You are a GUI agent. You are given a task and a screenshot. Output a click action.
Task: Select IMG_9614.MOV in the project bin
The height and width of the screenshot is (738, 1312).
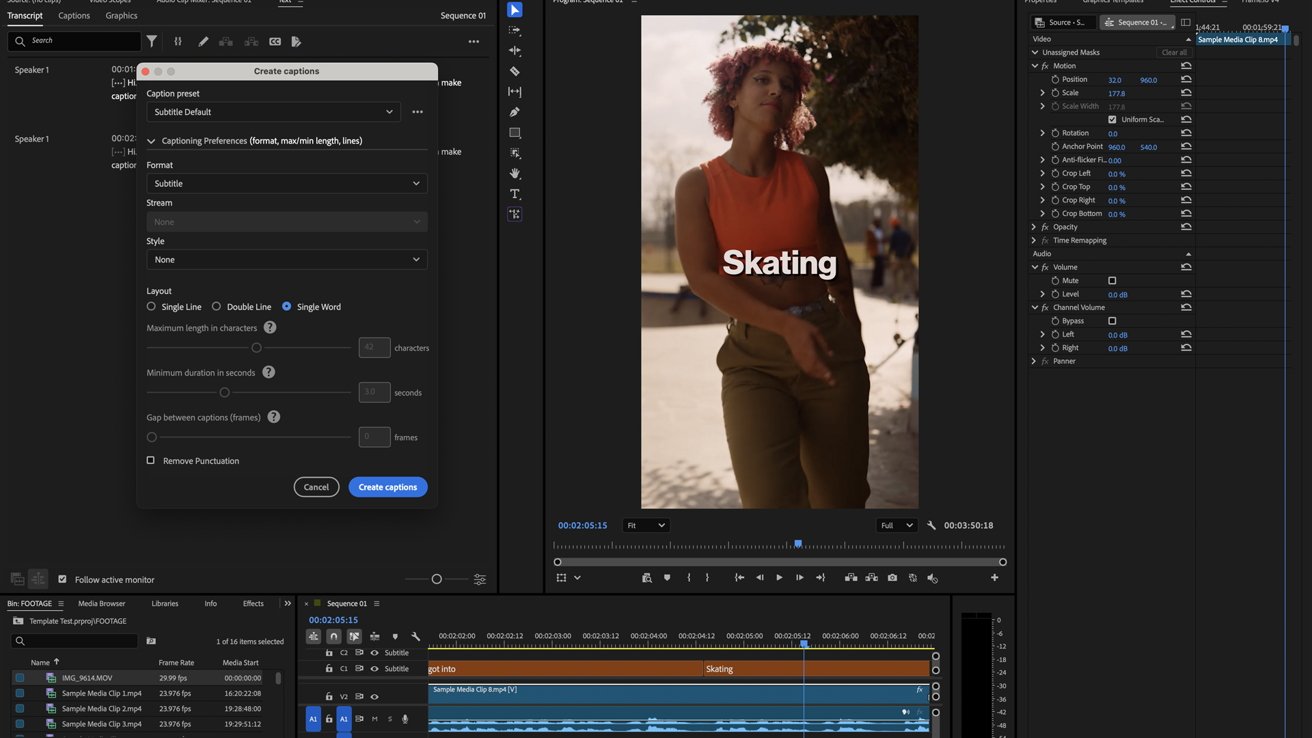[87, 678]
